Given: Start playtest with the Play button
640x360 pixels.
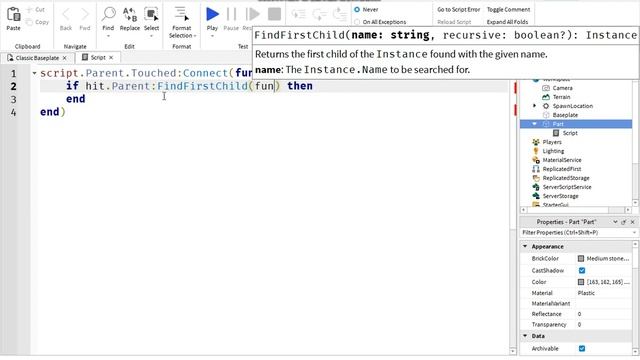Looking at the screenshot, I should coord(212,14).
